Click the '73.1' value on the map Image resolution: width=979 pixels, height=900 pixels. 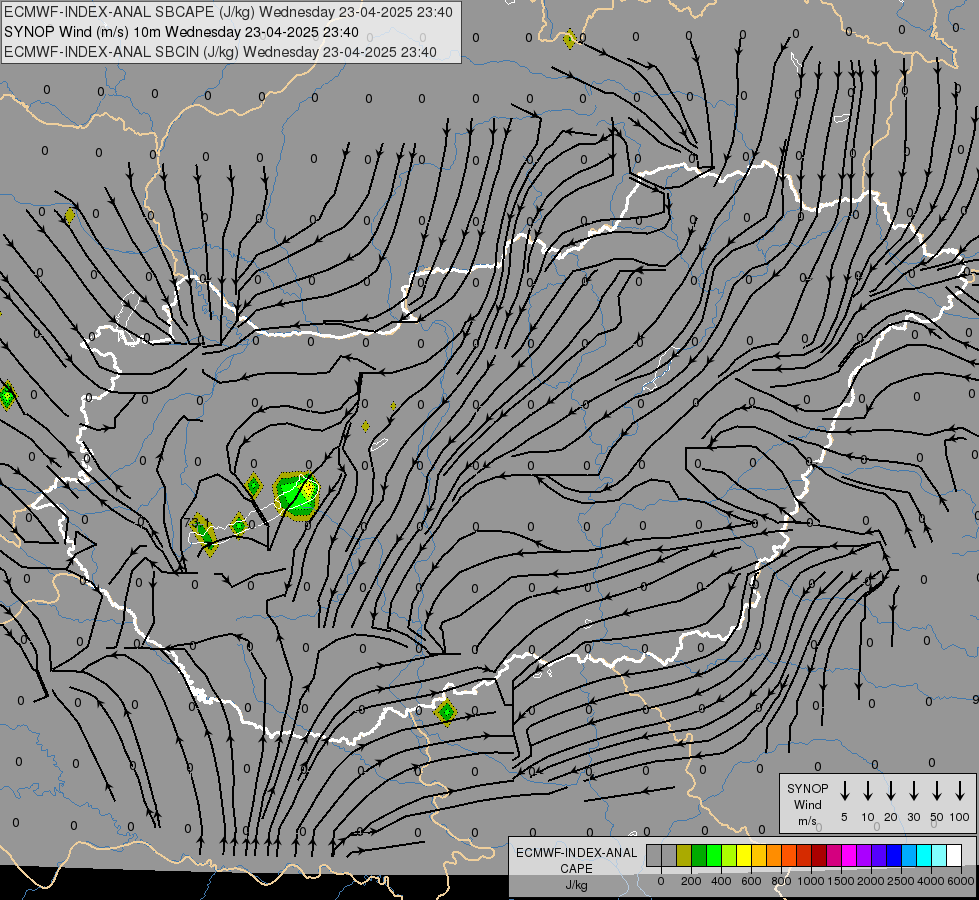click(195, 522)
